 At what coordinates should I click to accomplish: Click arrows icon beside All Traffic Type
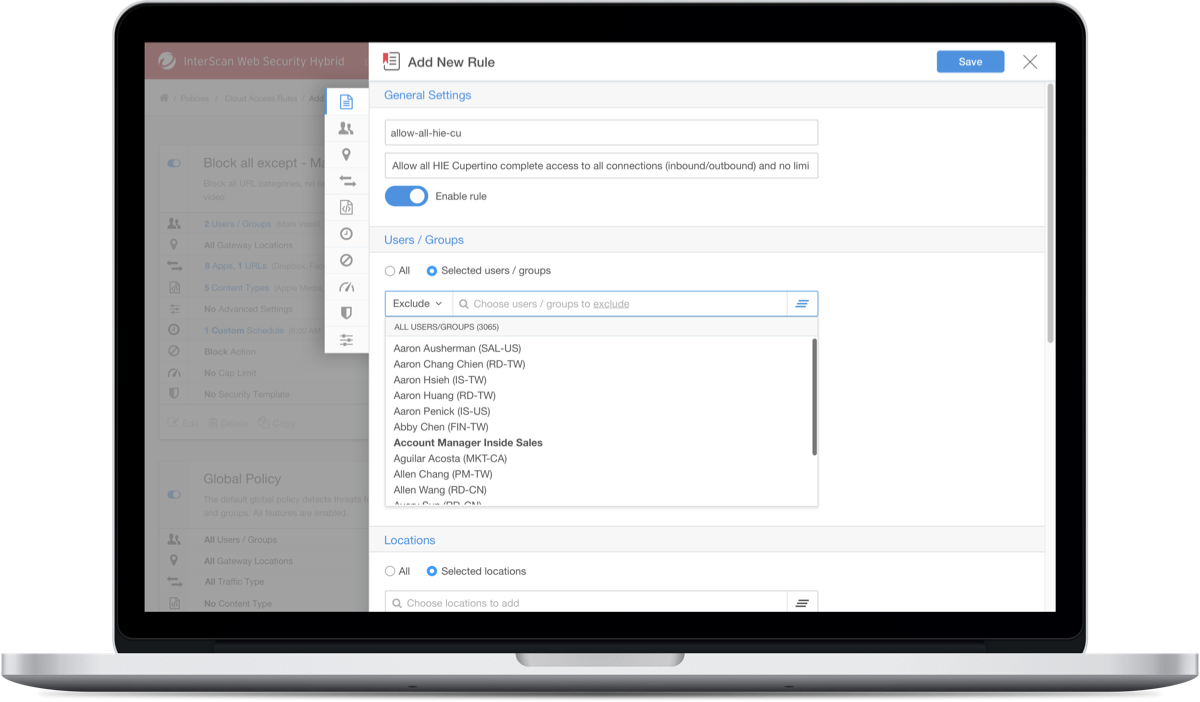tap(174, 582)
